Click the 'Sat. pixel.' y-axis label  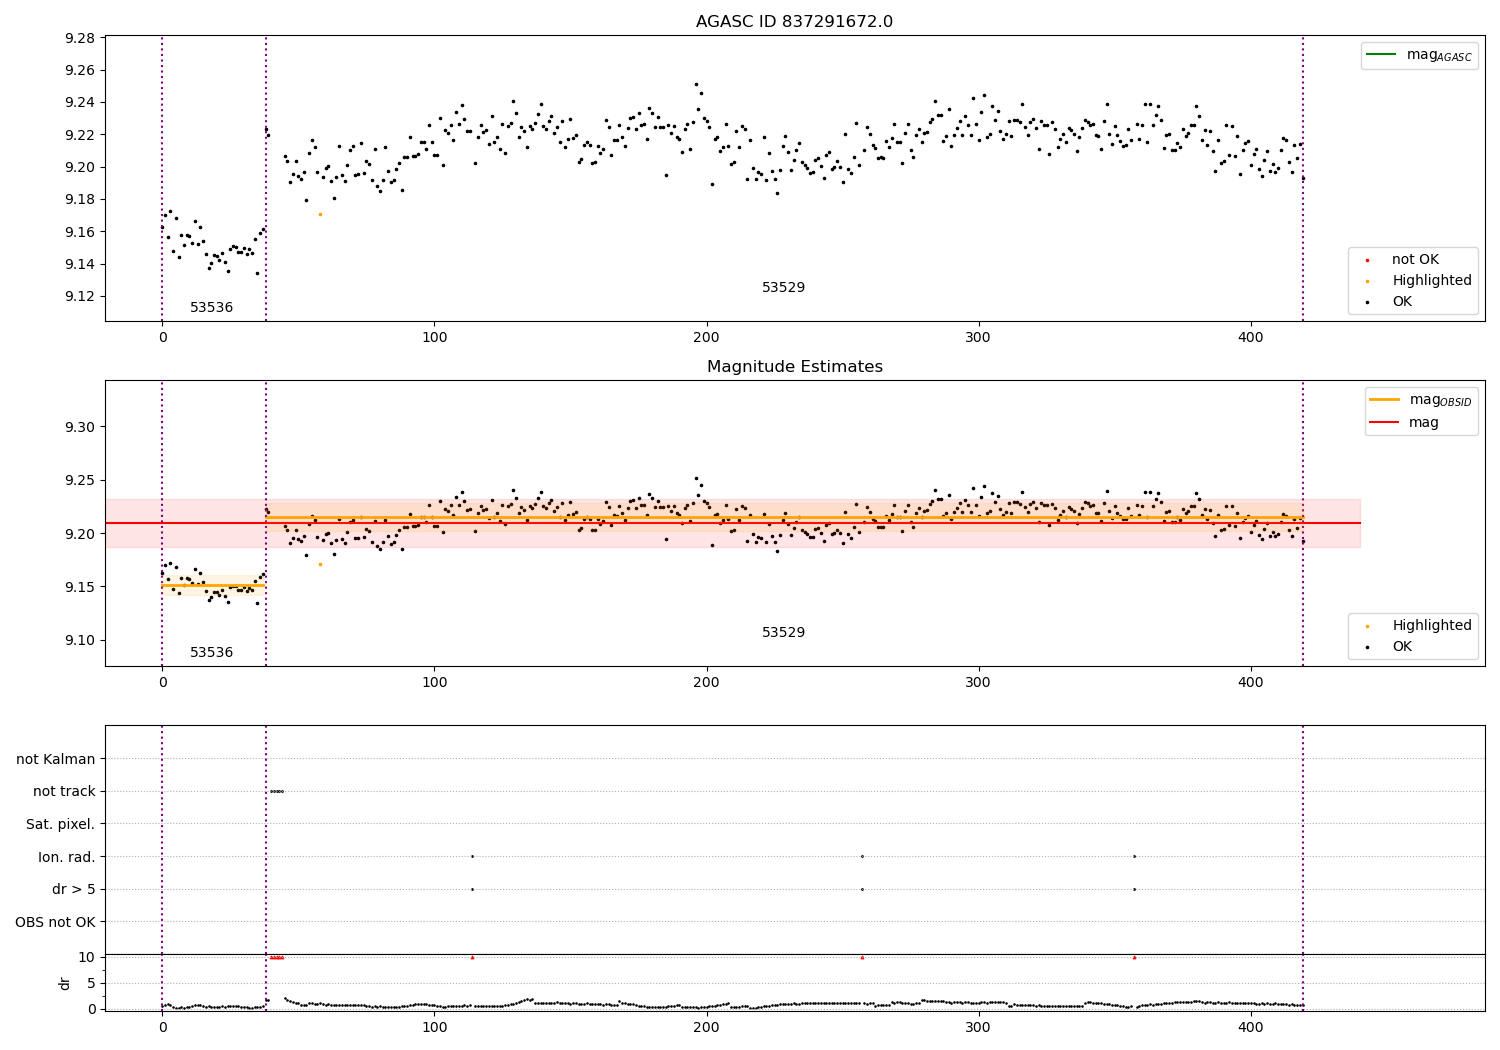click(x=61, y=824)
